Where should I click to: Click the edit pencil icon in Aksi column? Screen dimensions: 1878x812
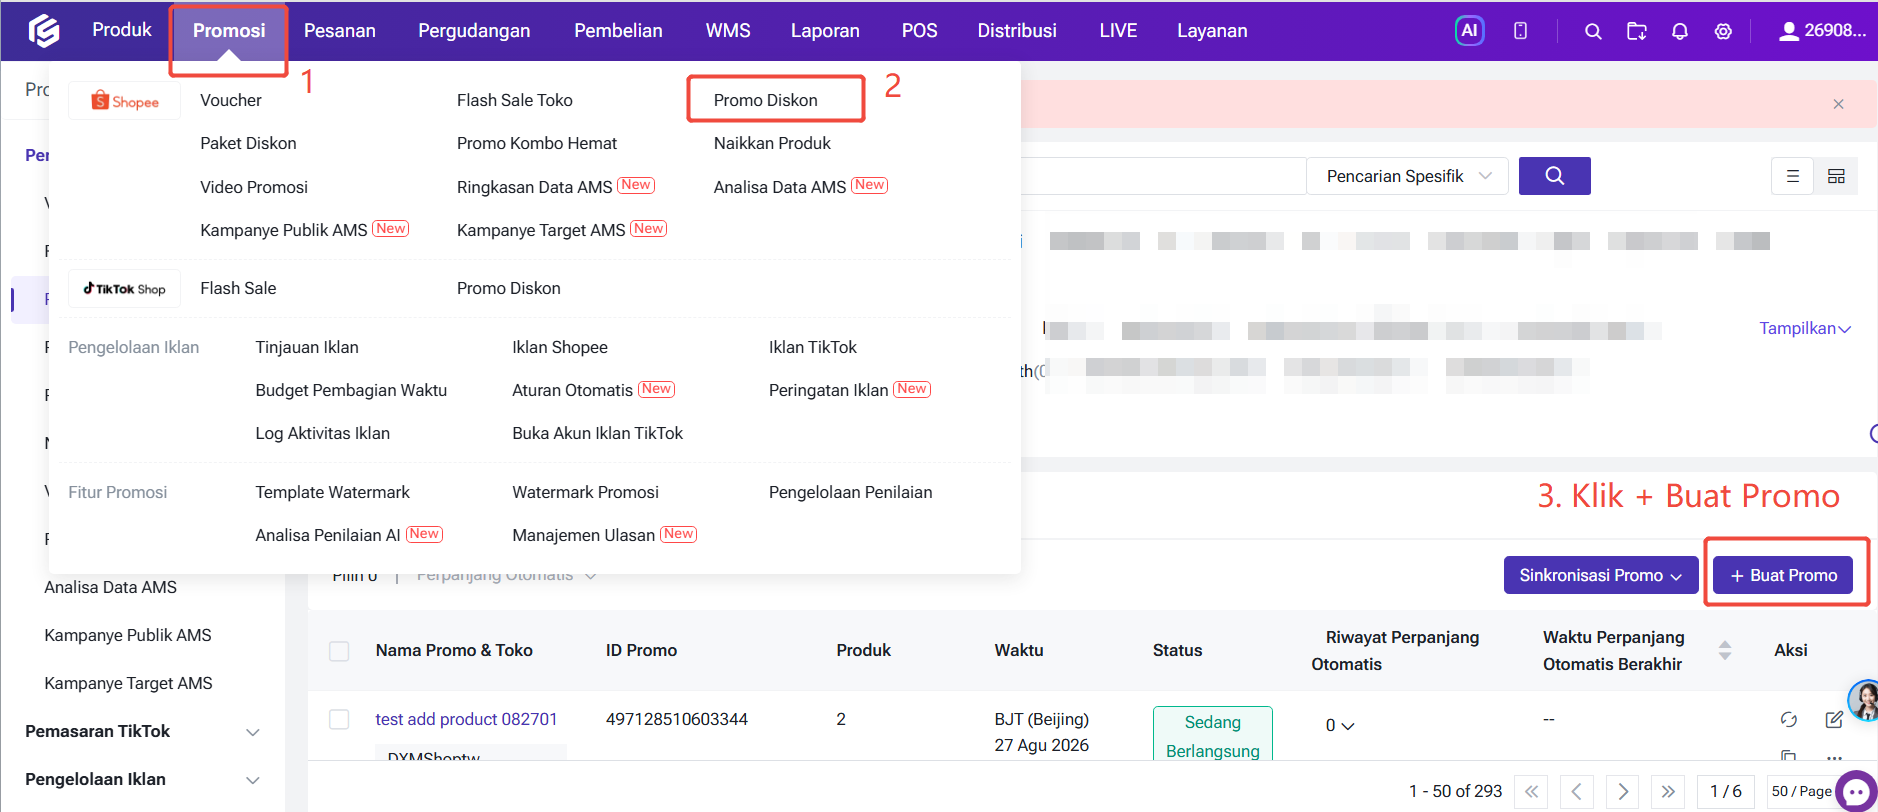pyautogui.click(x=1834, y=719)
